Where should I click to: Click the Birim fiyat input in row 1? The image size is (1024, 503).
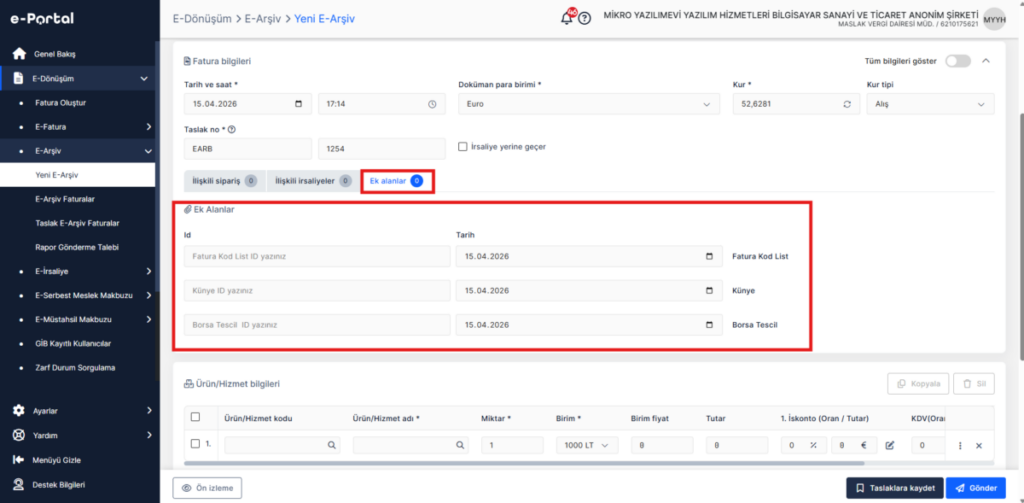(662, 445)
